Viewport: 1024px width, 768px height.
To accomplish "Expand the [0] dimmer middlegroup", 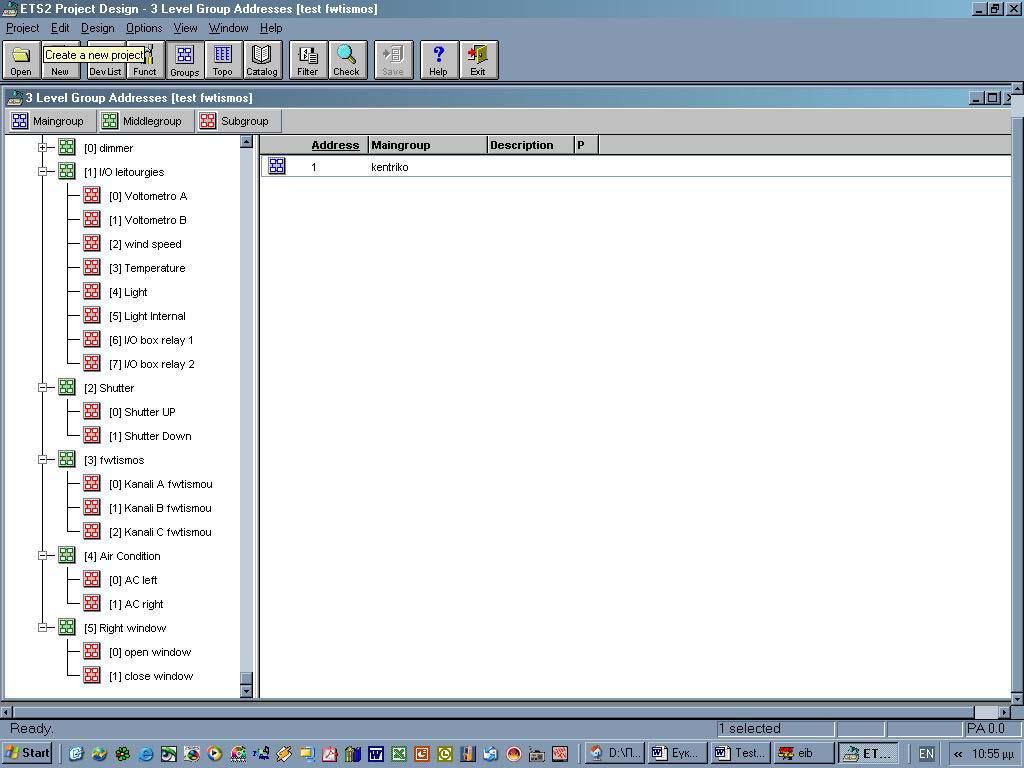I will [42, 148].
